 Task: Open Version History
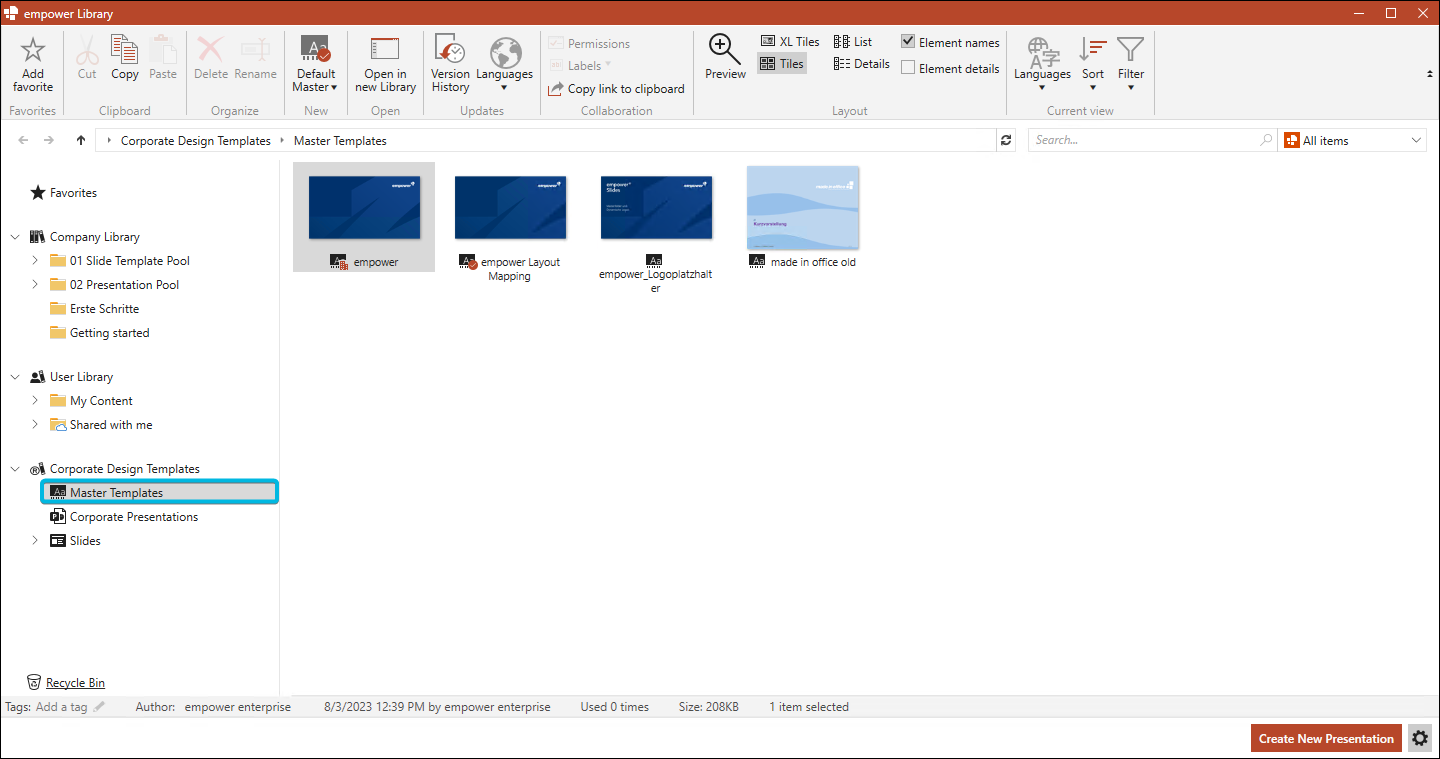point(450,64)
